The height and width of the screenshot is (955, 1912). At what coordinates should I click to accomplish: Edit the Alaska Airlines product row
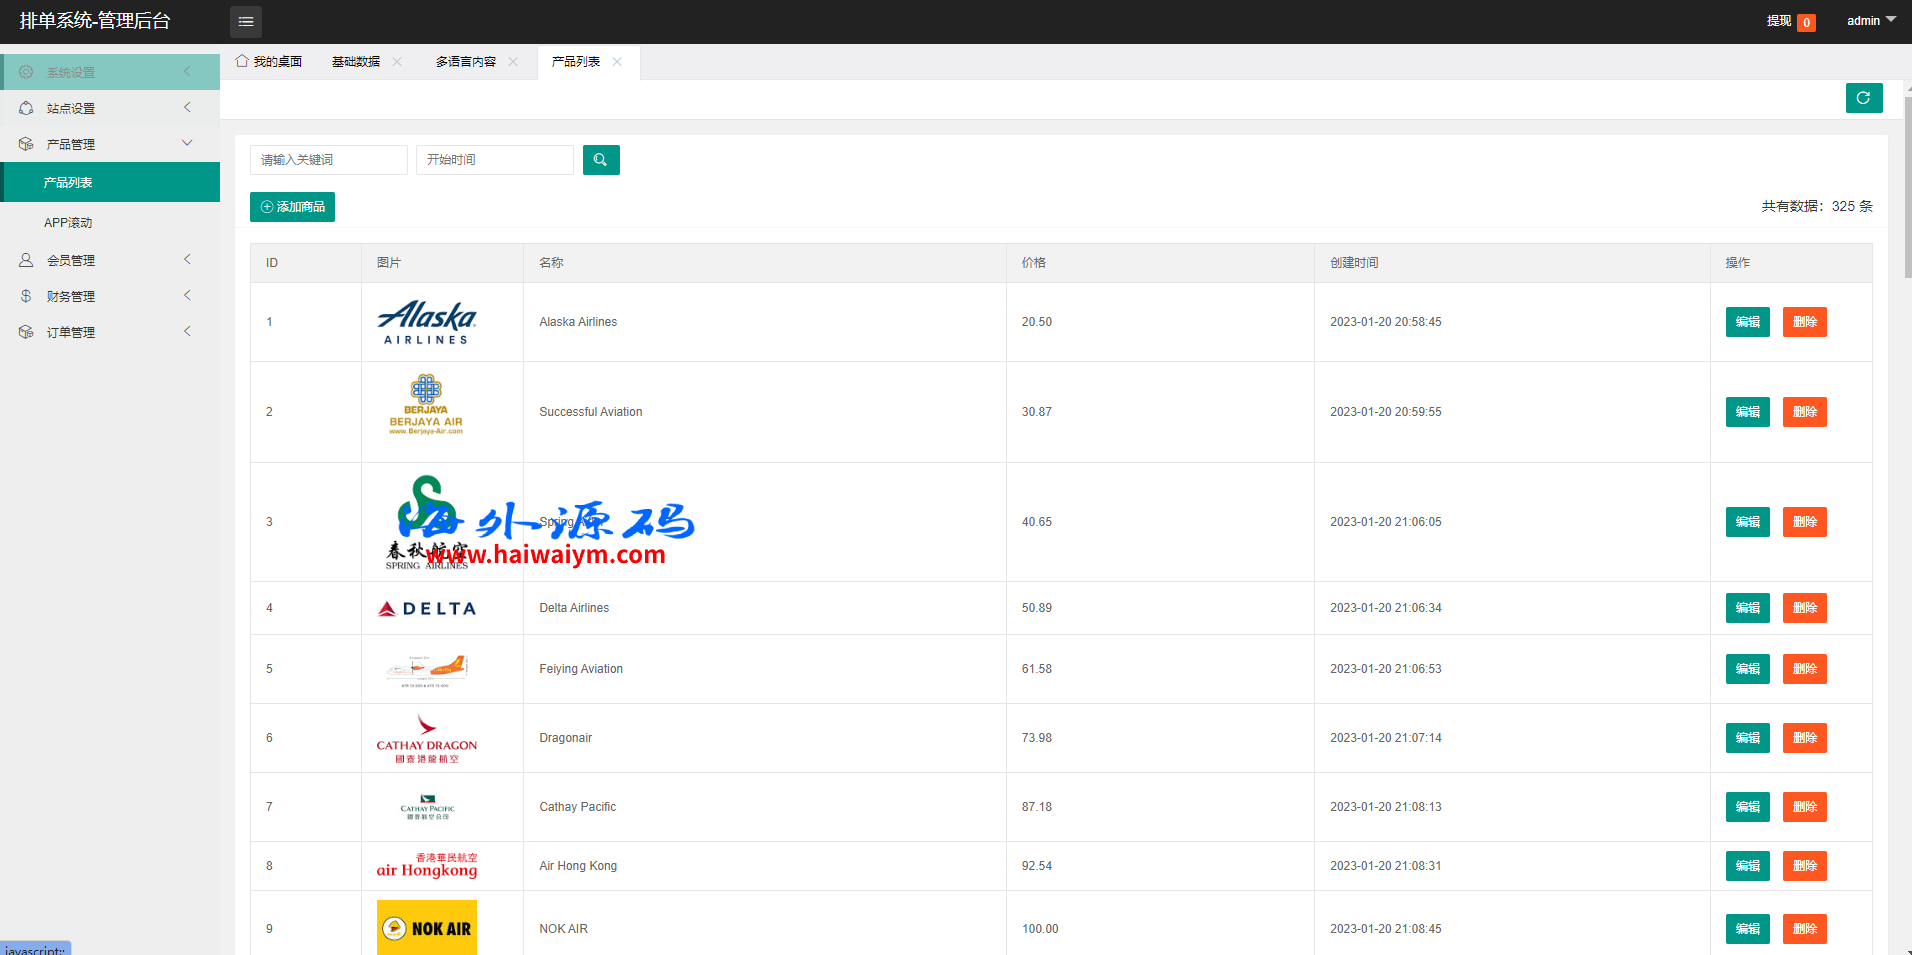click(x=1747, y=322)
